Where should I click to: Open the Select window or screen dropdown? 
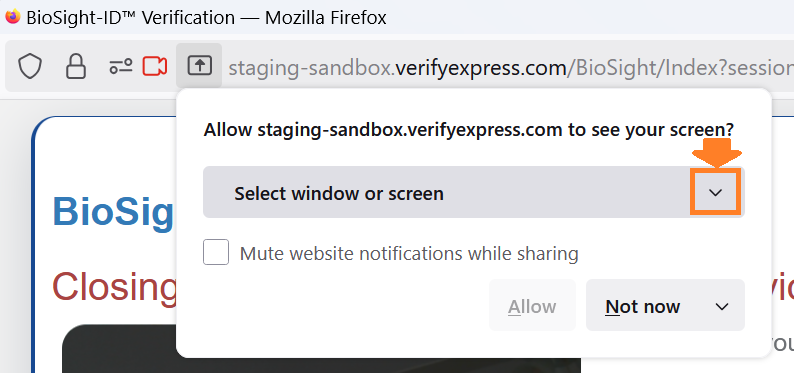473,192
